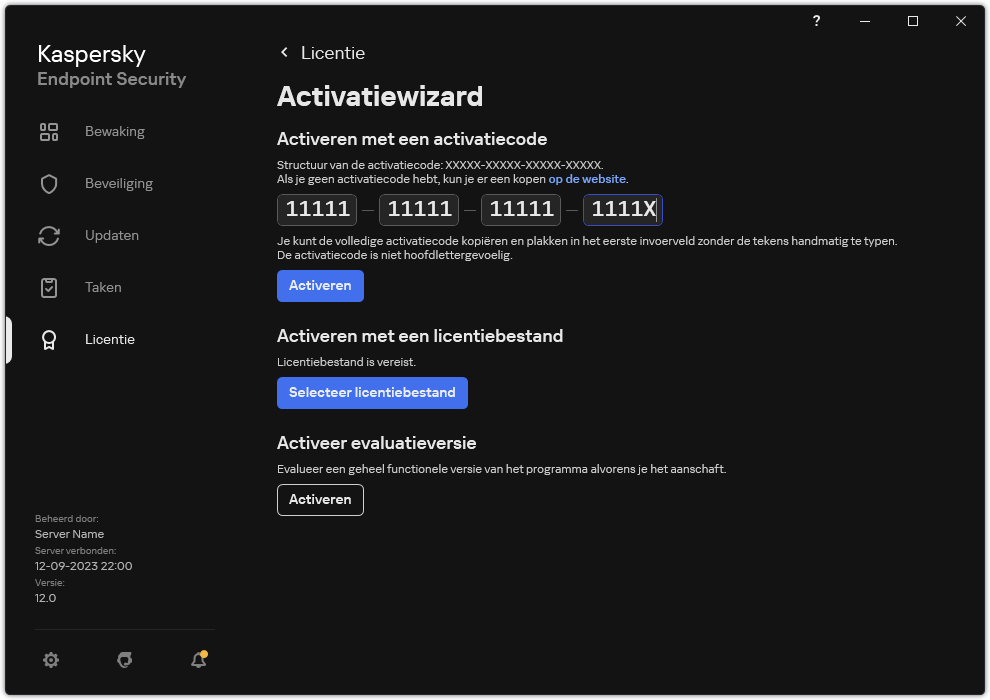This screenshot has width=990, height=700.
Task: Open support via the lifebuoy icon
Action: pyautogui.click(x=124, y=660)
